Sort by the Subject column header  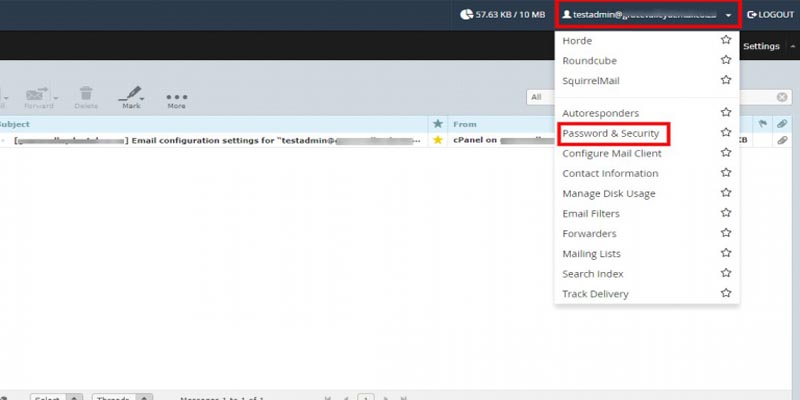(x=14, y=124)
